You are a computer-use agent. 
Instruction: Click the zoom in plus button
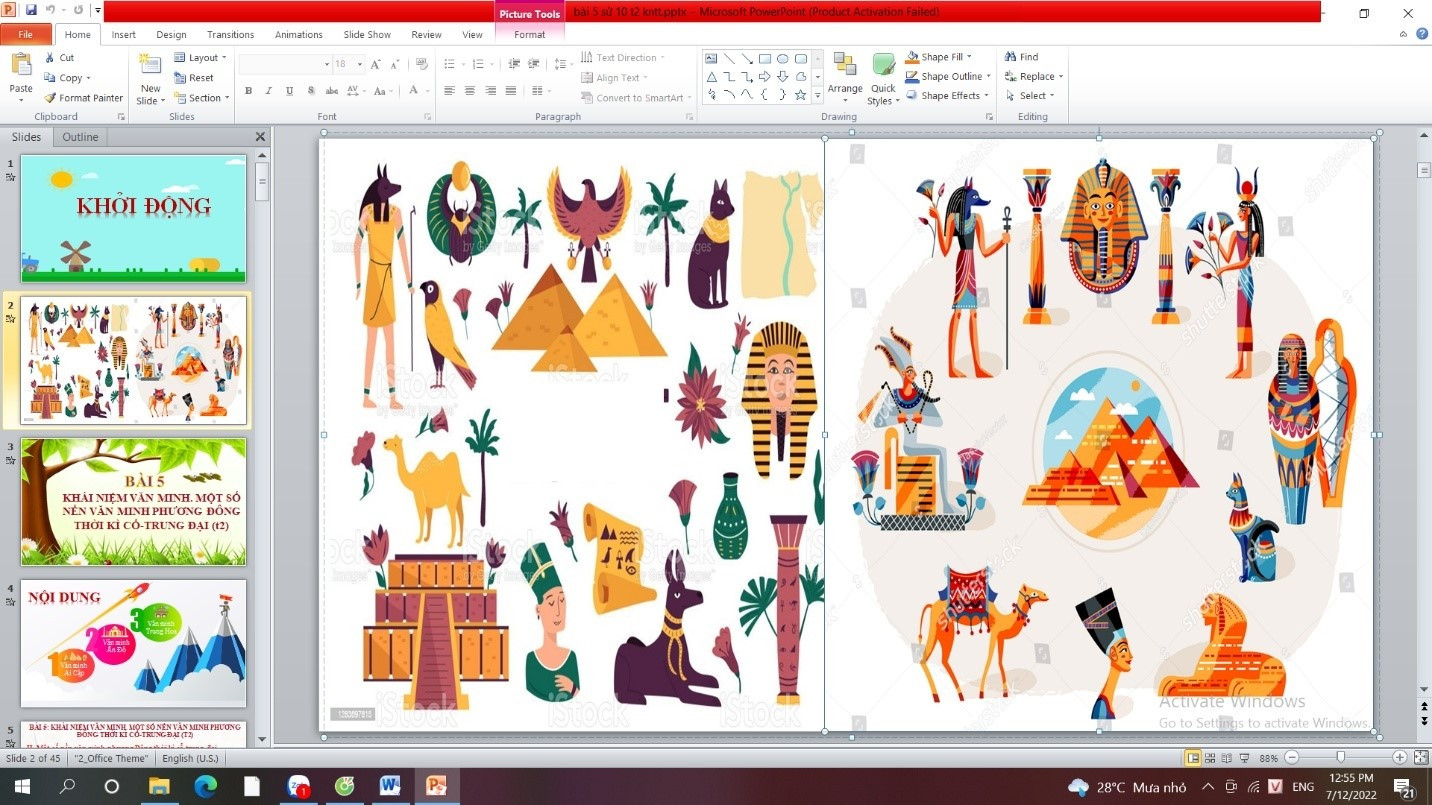point(1400,758)
